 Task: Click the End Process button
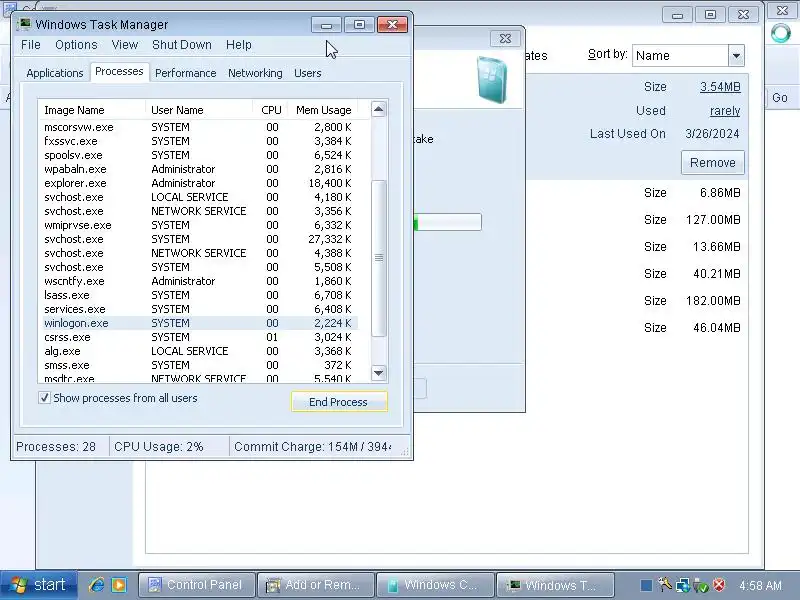[339, 402]
